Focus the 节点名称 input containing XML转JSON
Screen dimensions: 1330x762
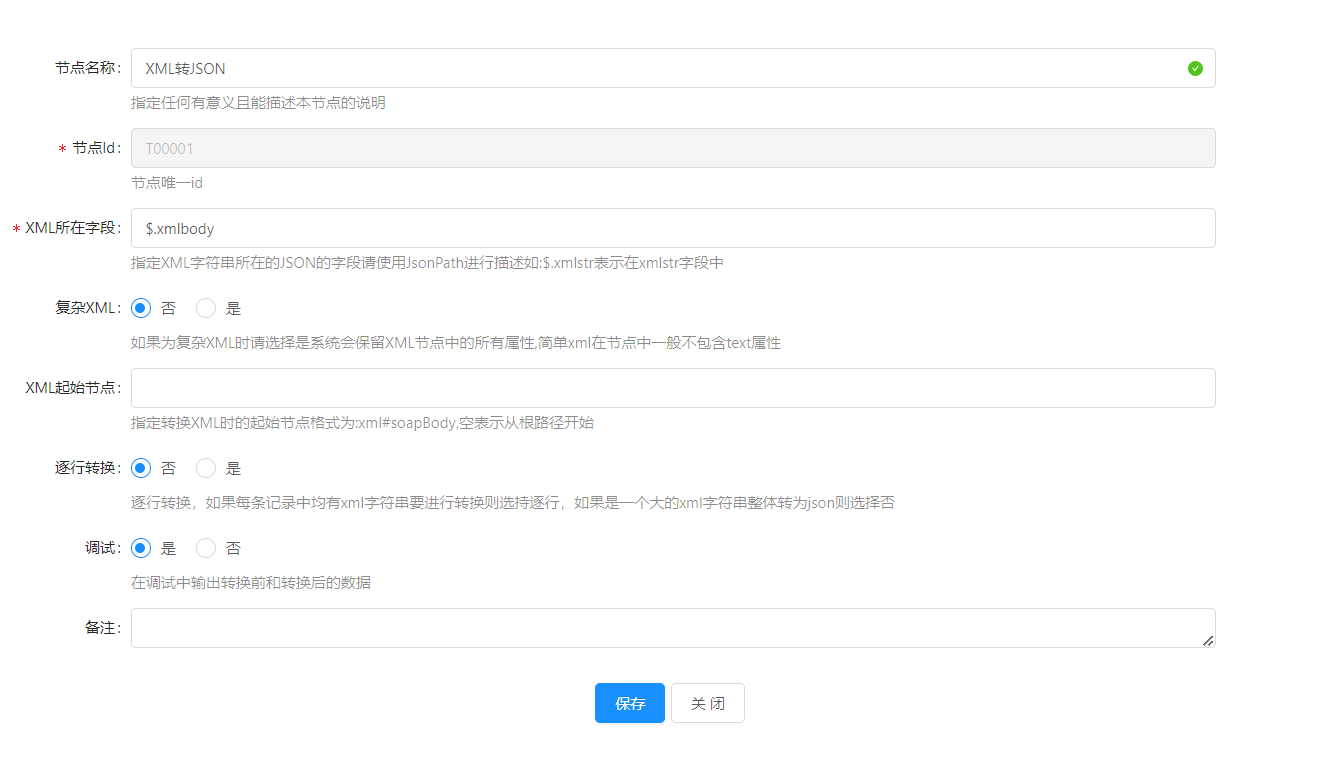pyautogui.click(x=660, y=68)
